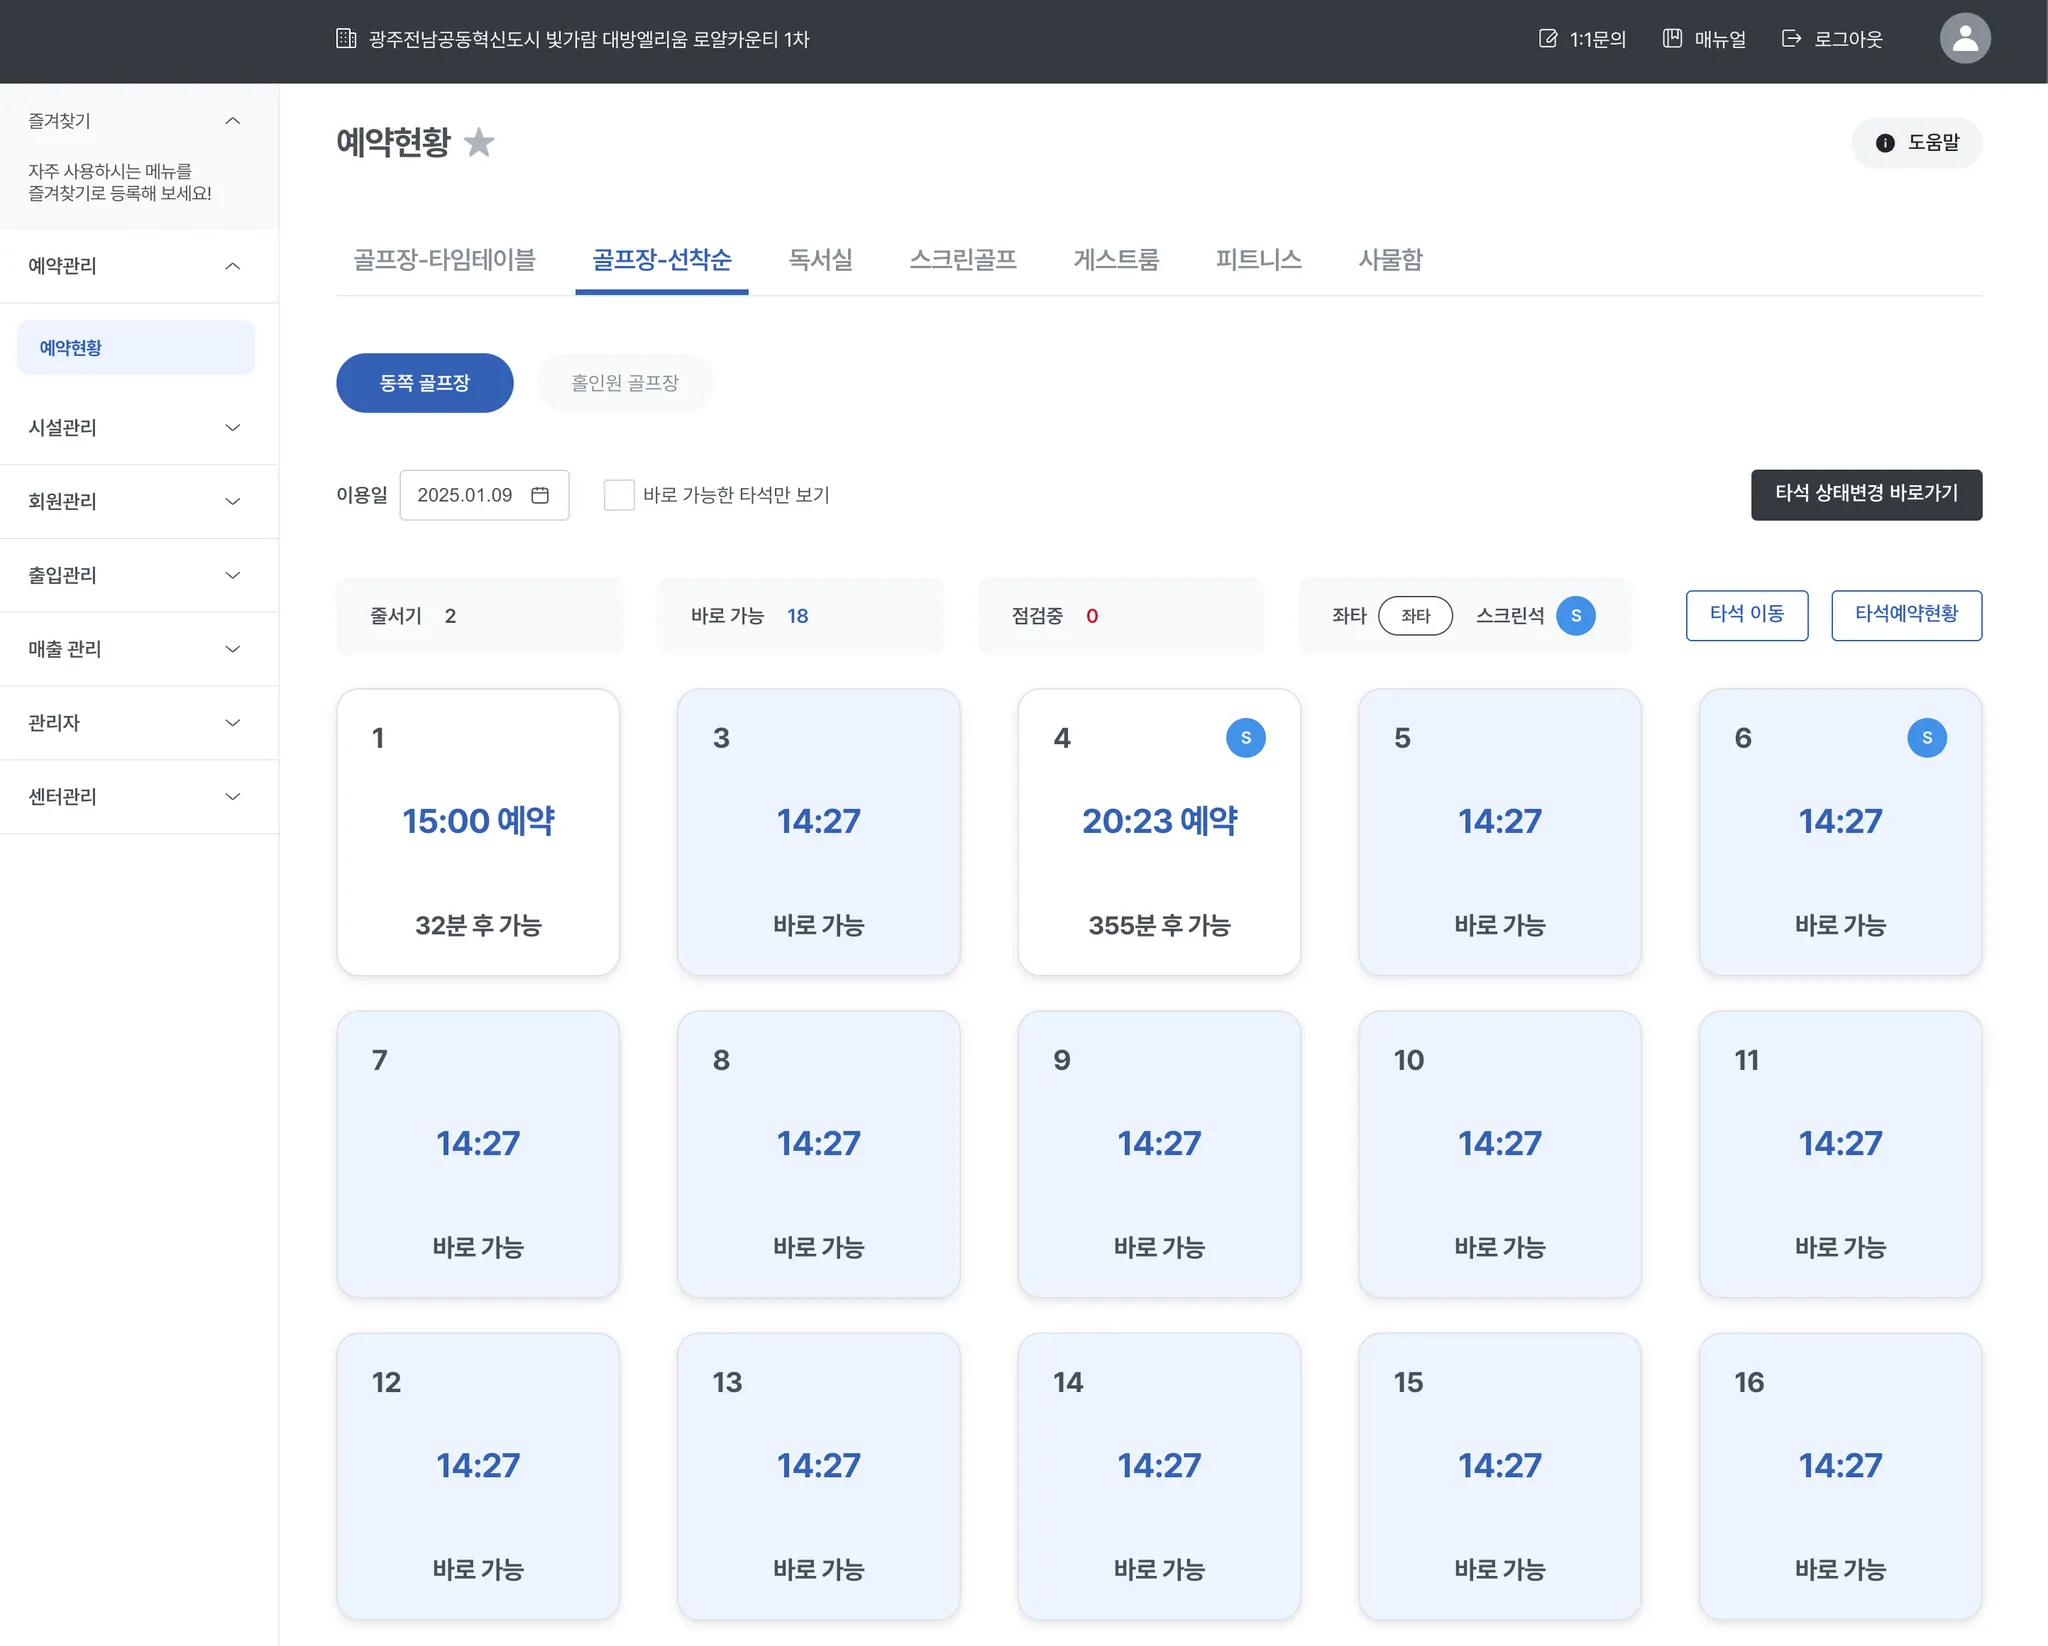Enable 바로 가능한 타석만 보기 checkbox
Screen dimensions: 2048x1646
point(619,495)
